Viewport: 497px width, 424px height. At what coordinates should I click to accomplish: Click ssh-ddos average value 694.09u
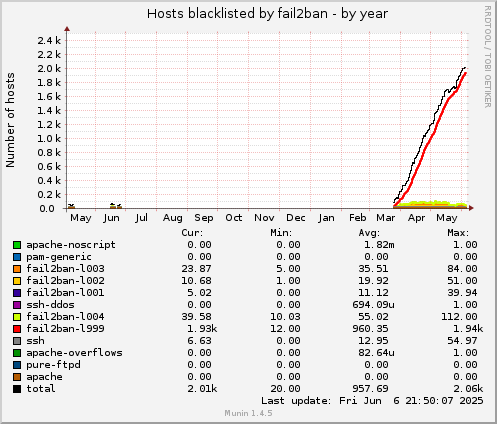tap(373, 305)
